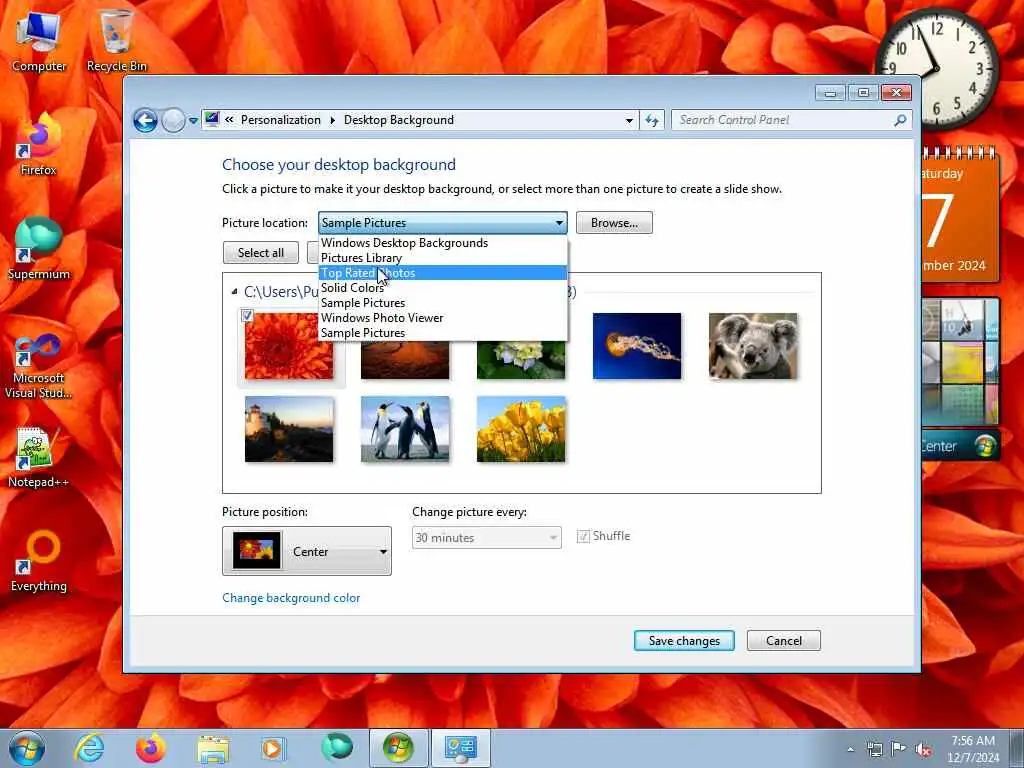Open the Windows Start orb
The image size is (1024, 768).
point(27,748)
